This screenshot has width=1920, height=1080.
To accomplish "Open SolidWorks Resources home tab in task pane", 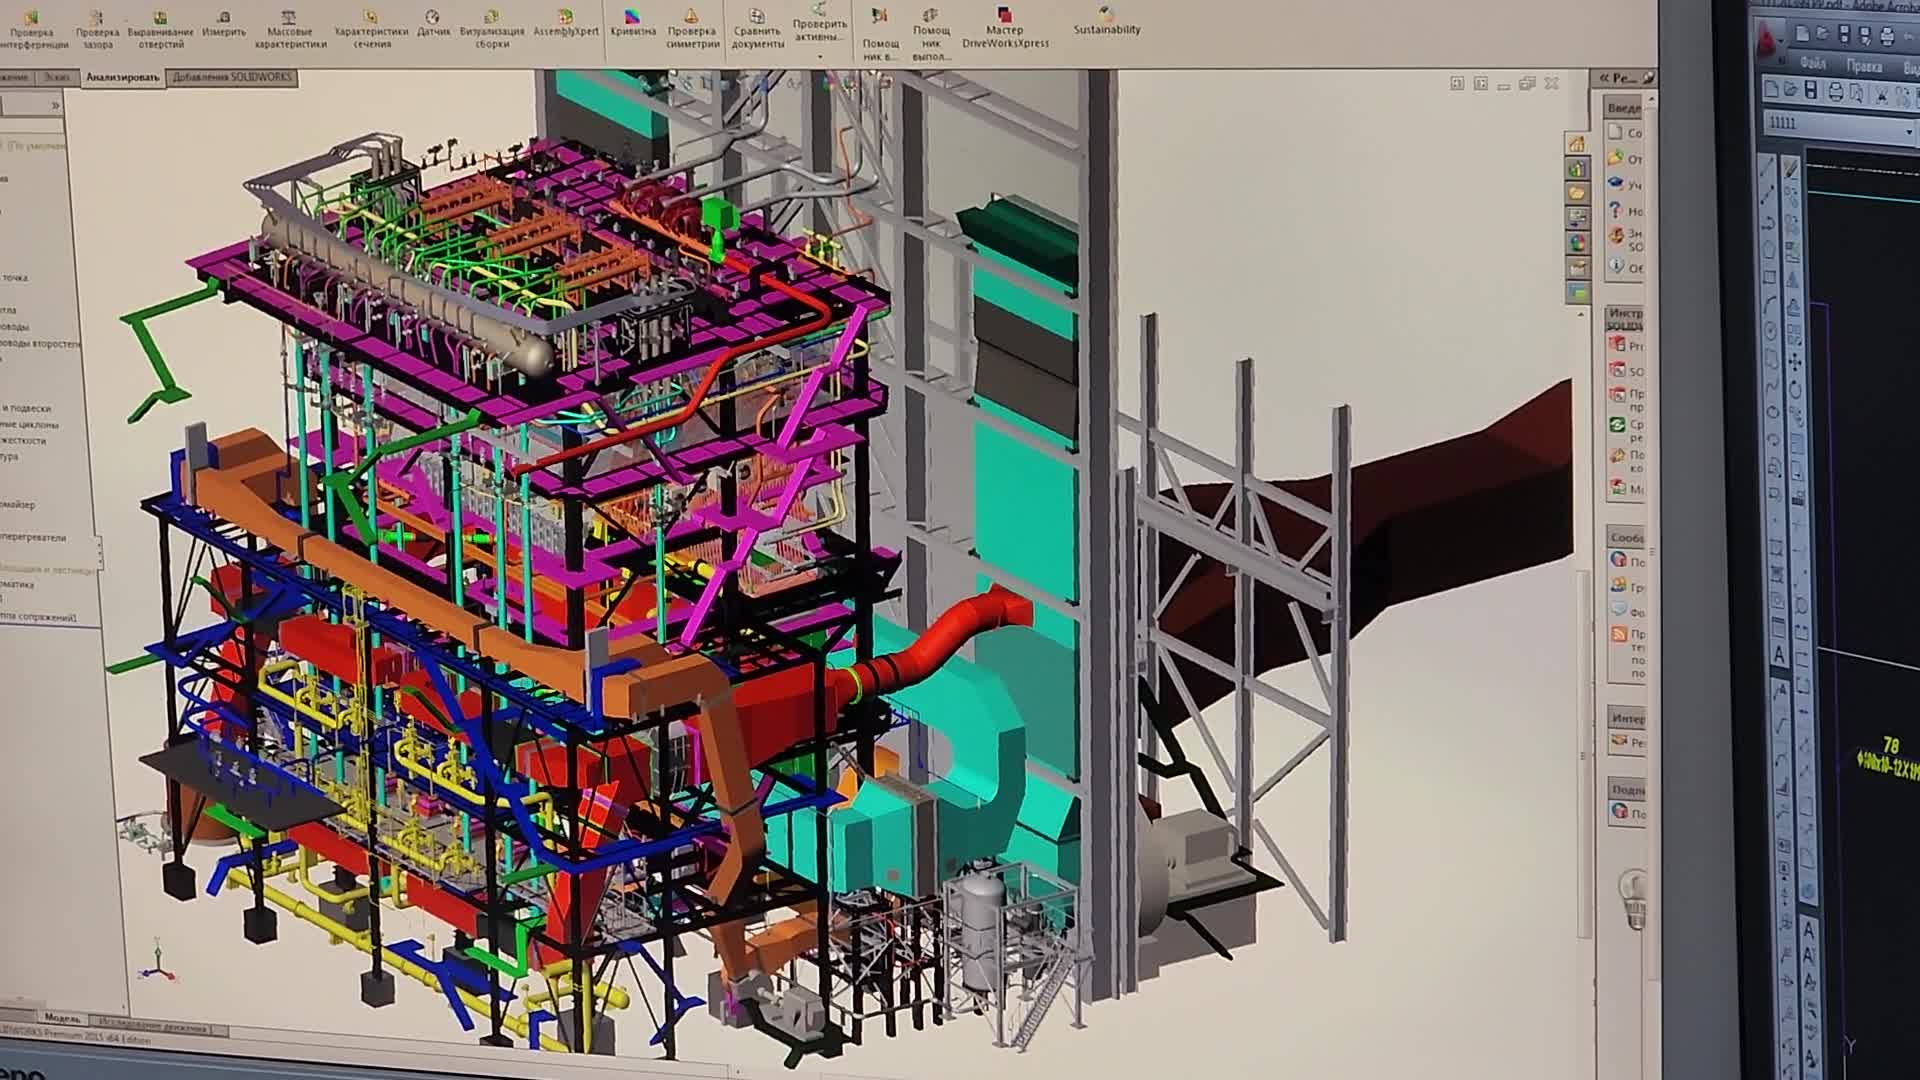I will tap(1577, 143).
